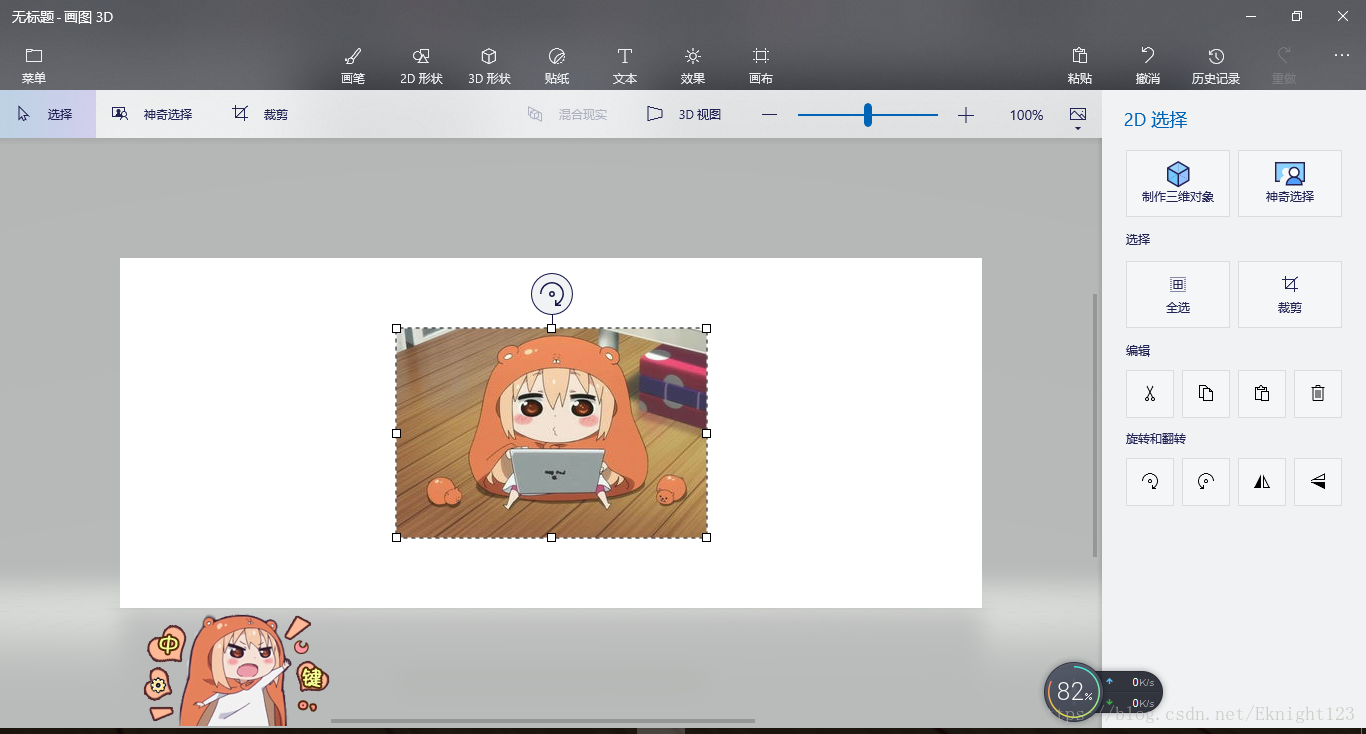Viewport: 1366px width, 734px height.
Task: Click 神奇选择 button in side panel
Action: click(1290, 183)
